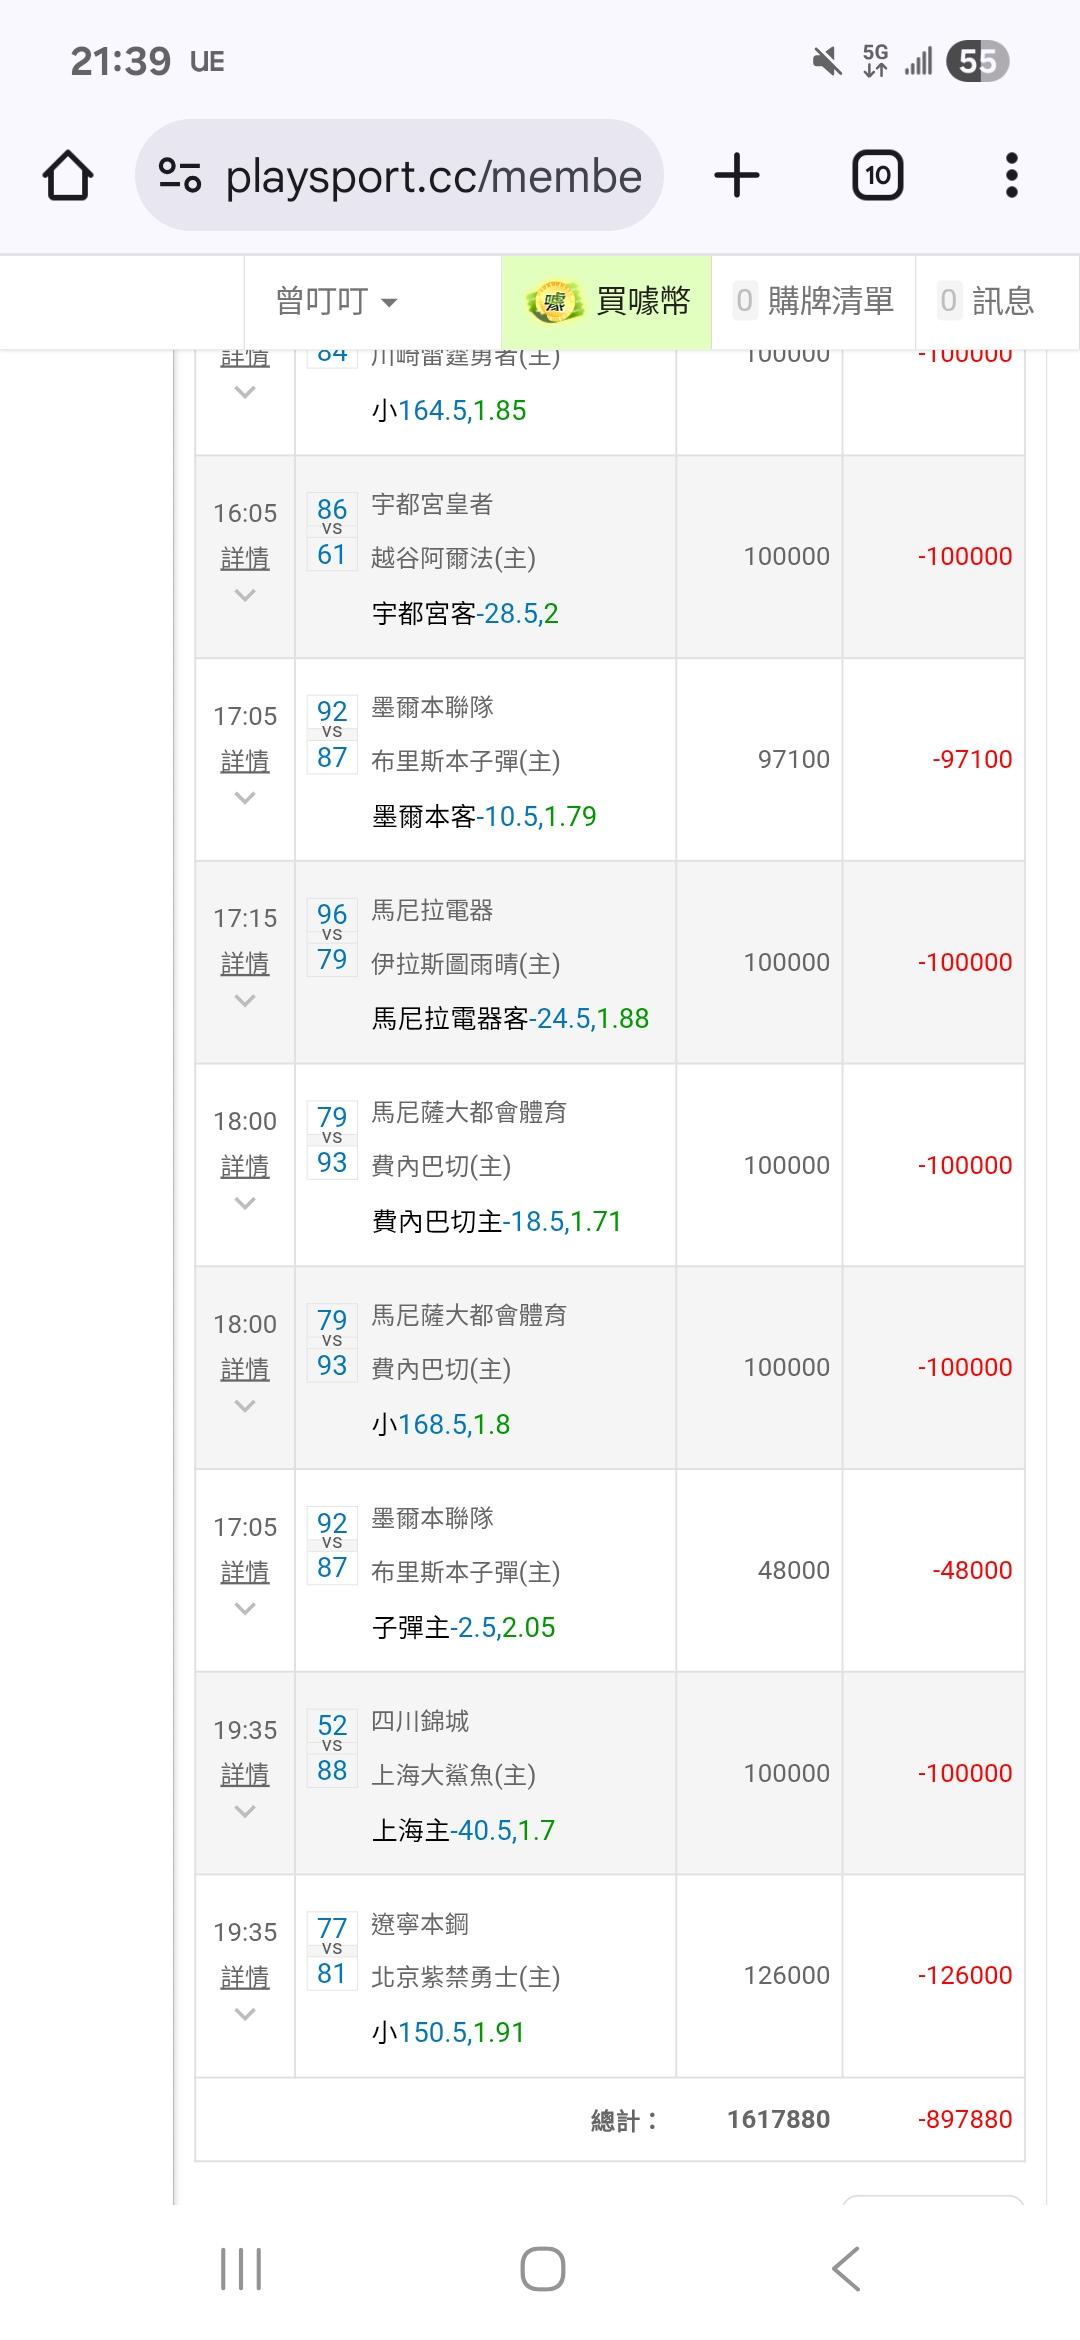This screenshot has height=2340, width=1080.
Task: Open Android recent apps button
Action: point(241,2268)
